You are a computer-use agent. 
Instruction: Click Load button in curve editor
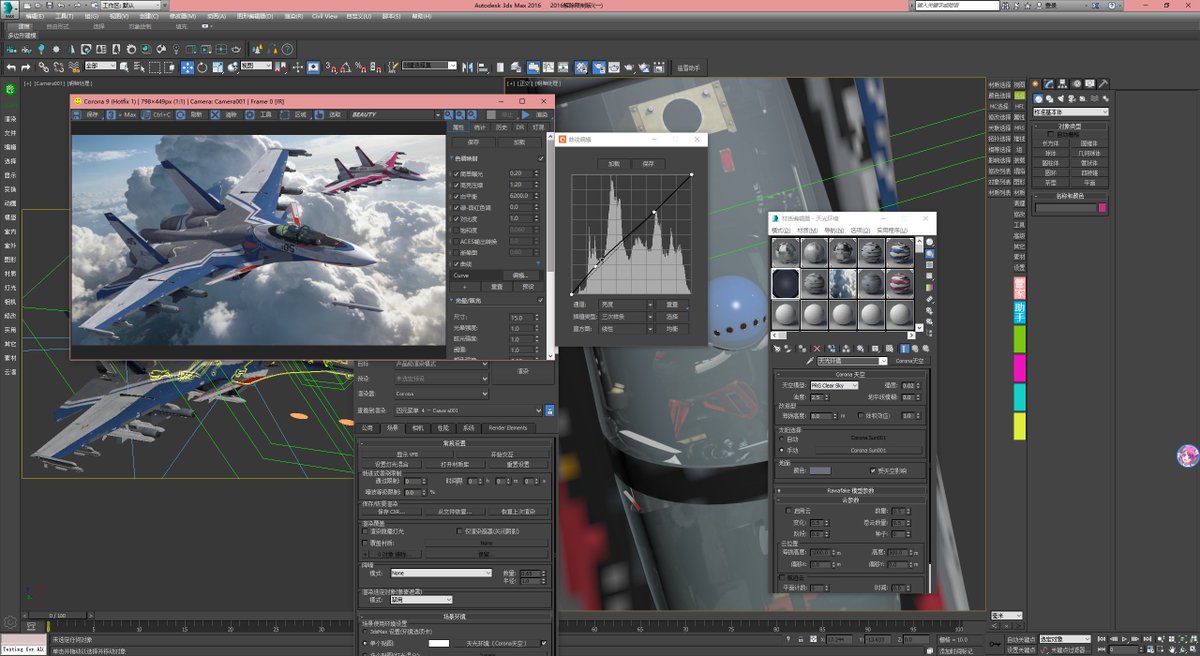tap(614, 164)
